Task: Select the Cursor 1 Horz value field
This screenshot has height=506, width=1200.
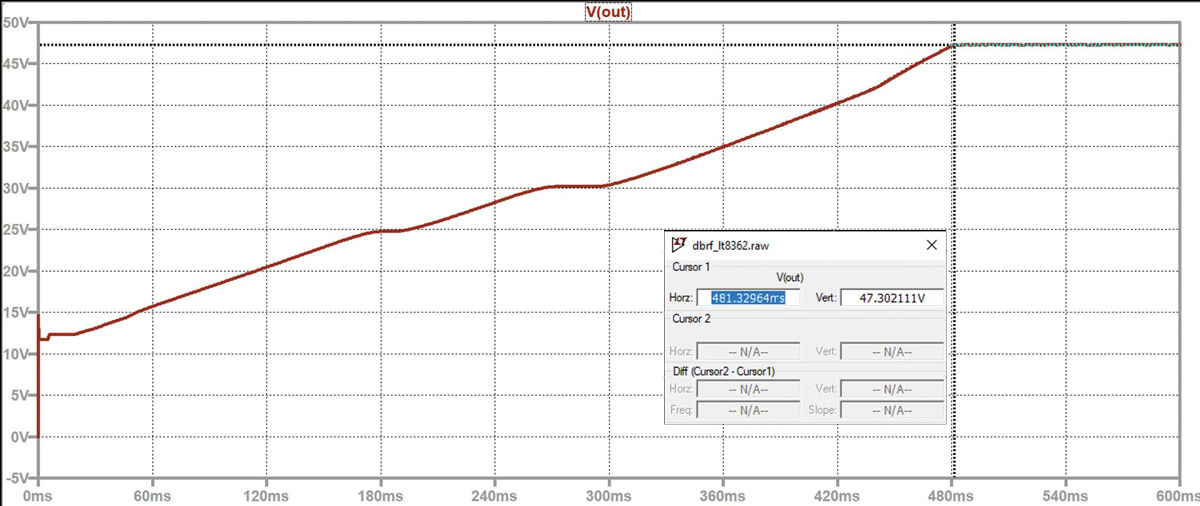Action: pyautogui.click(x=748, y=298)
